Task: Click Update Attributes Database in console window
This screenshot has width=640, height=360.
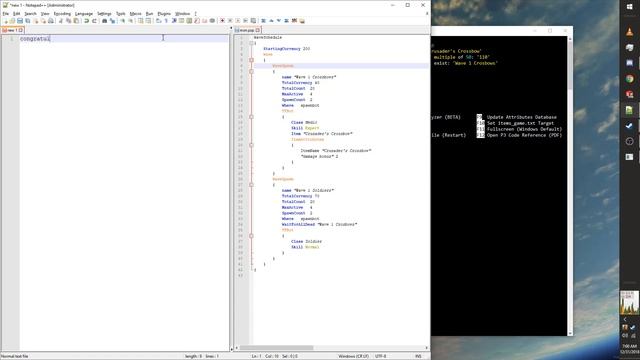Action: coord(522,117)
